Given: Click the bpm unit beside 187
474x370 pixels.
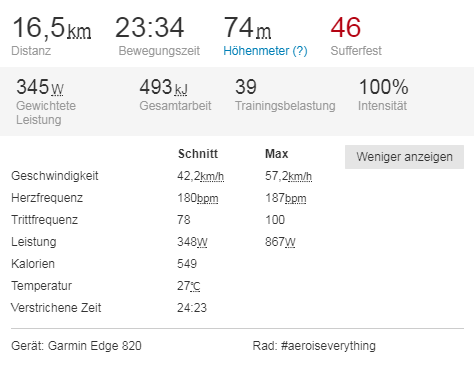Looking at the screenshot, I should [295, 198].
